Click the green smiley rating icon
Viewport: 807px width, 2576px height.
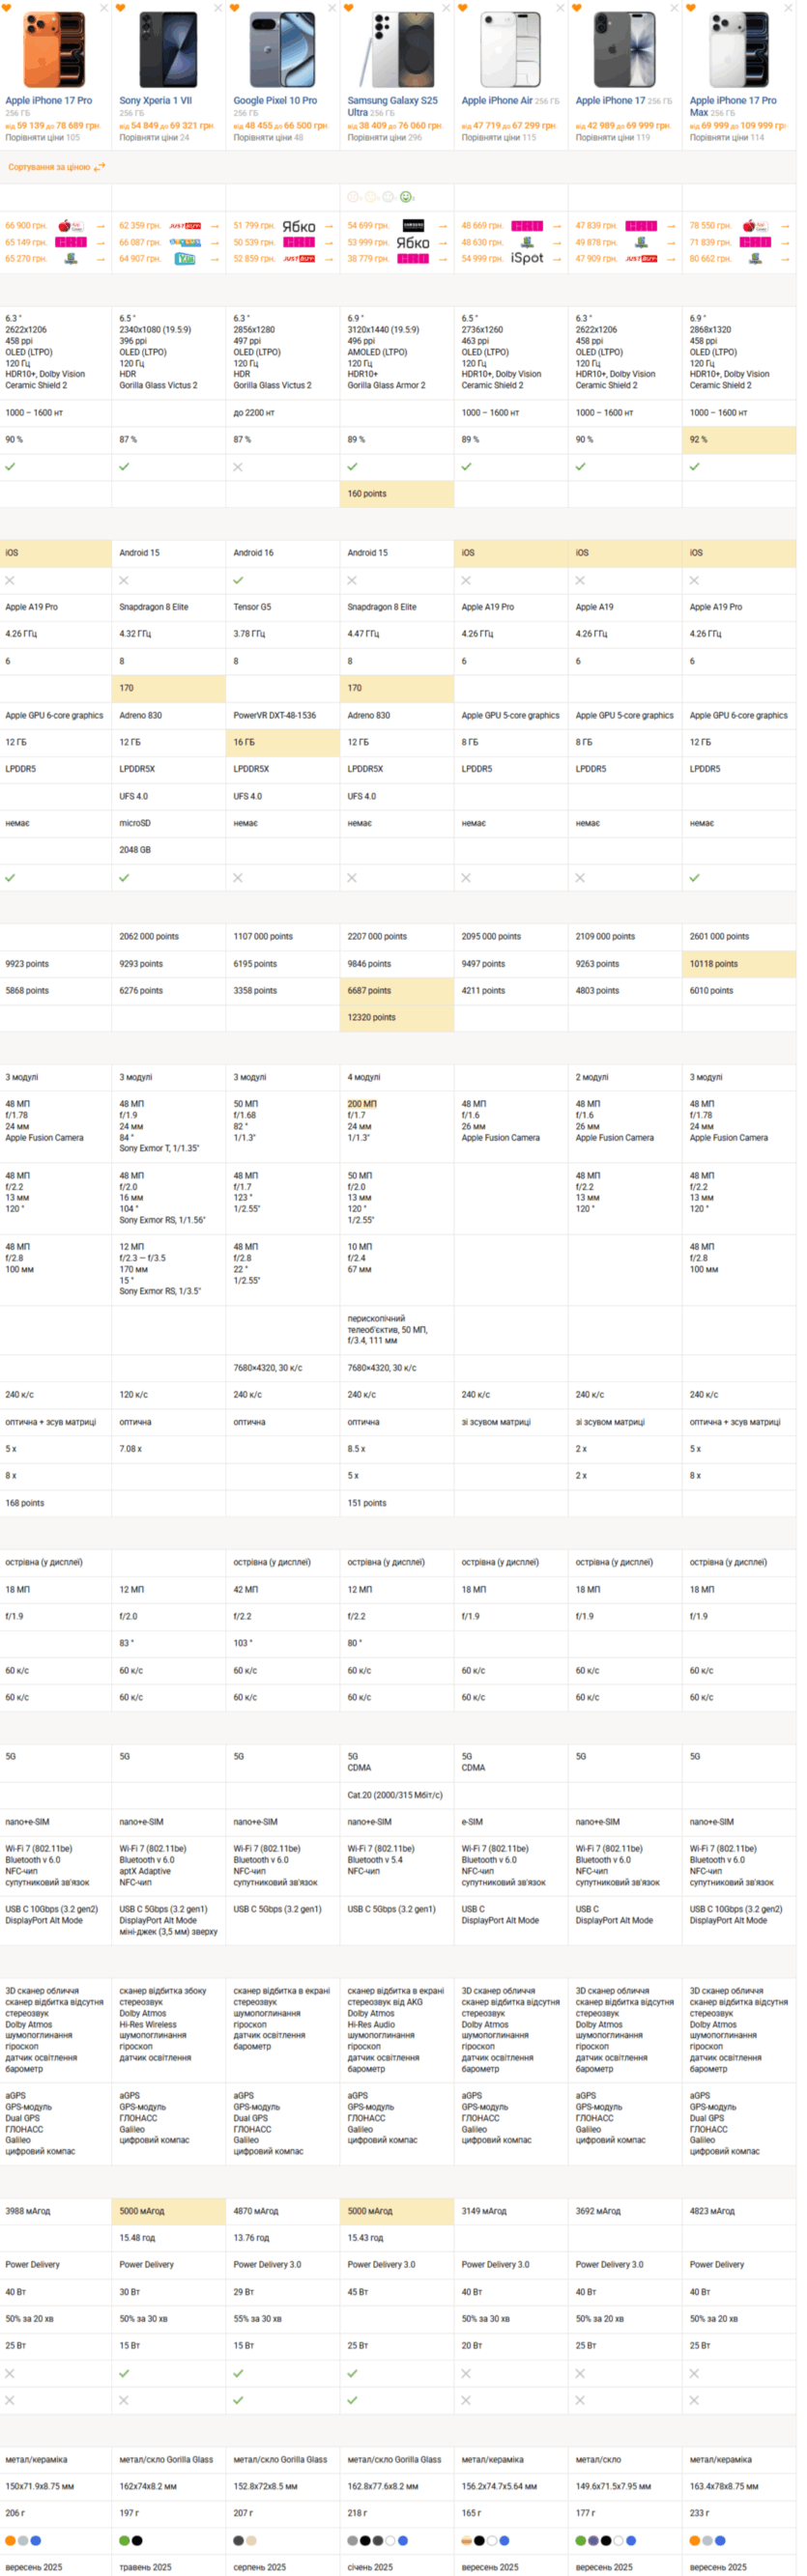(407, 197)
